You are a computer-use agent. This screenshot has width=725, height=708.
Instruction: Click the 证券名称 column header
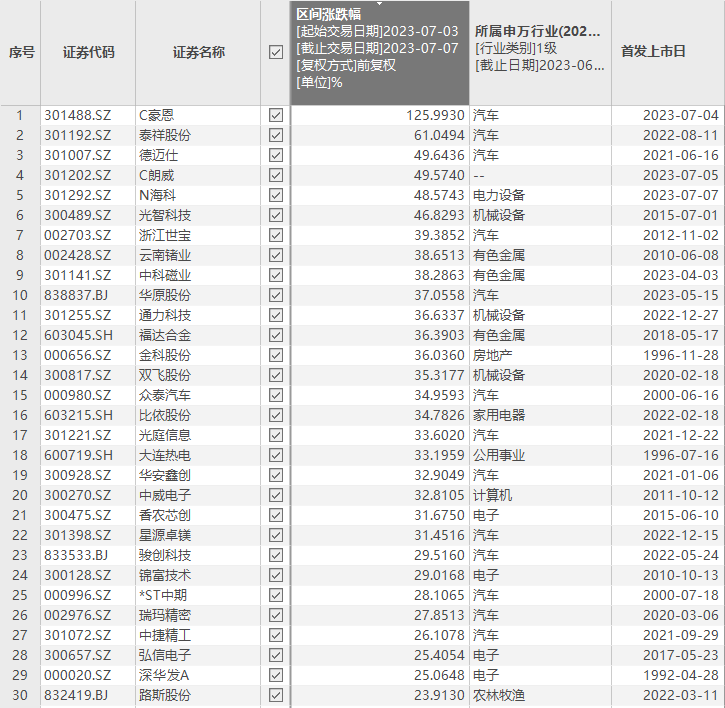click(198, 52)
